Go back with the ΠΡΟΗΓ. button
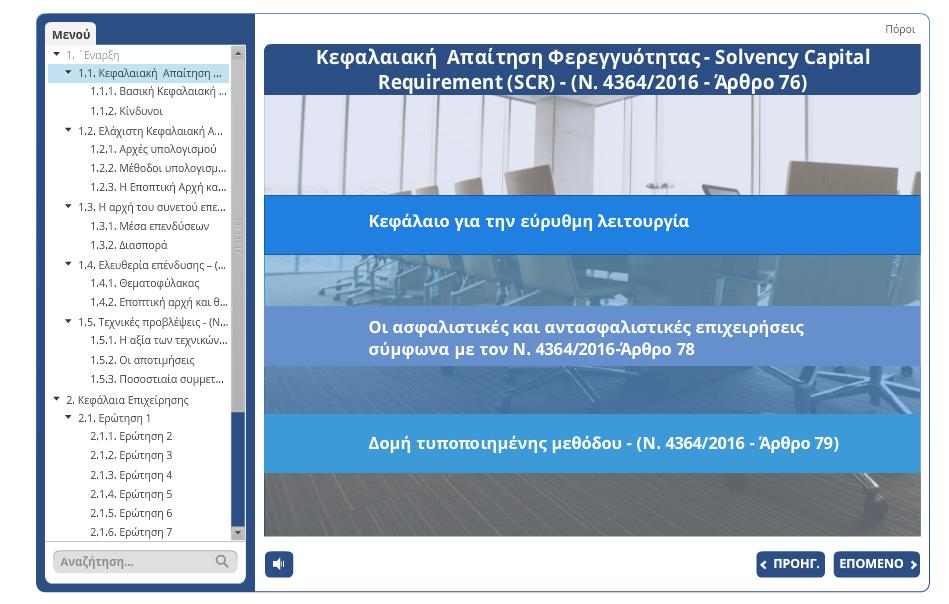The height and width of the screenshot is (604, 949). pyautogui.click(x=790, y=564)
